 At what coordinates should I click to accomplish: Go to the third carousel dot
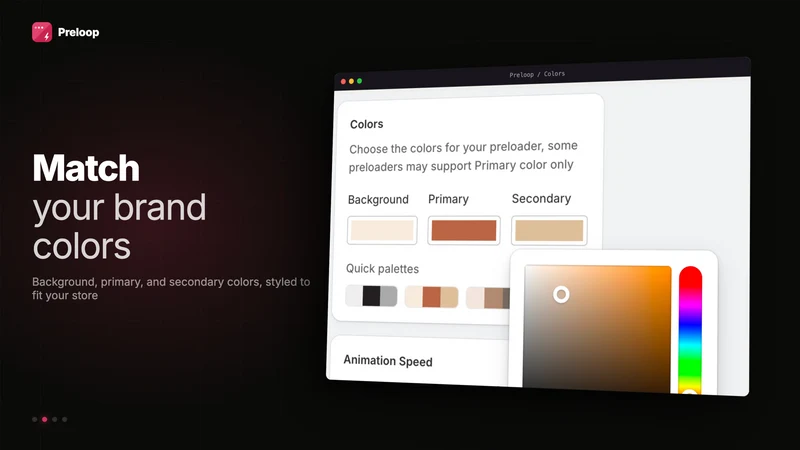coord(55,419)
